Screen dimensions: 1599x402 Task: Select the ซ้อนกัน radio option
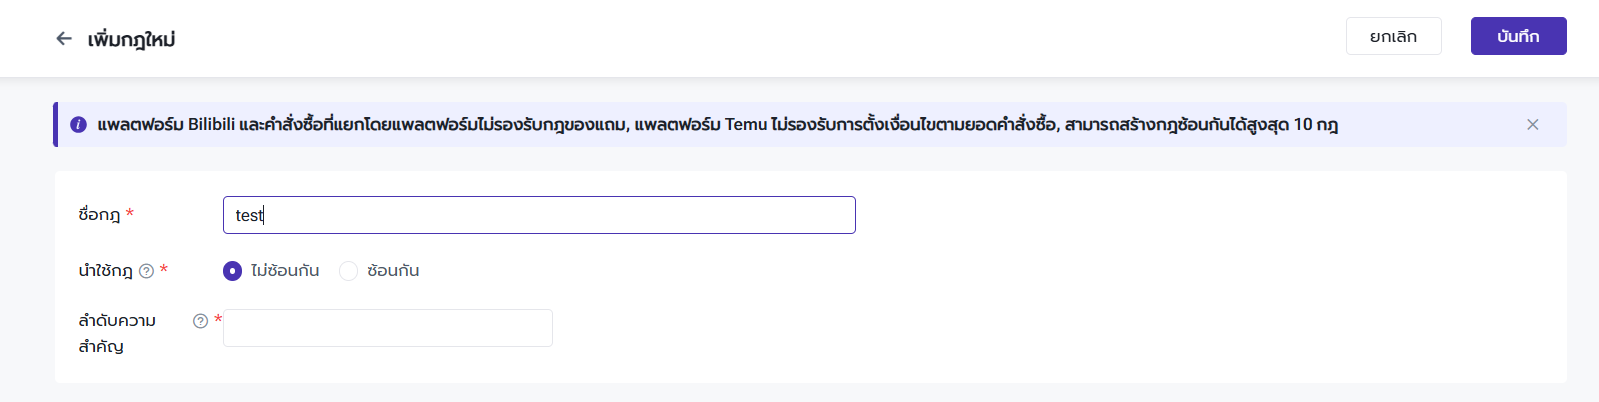(349, 271)
